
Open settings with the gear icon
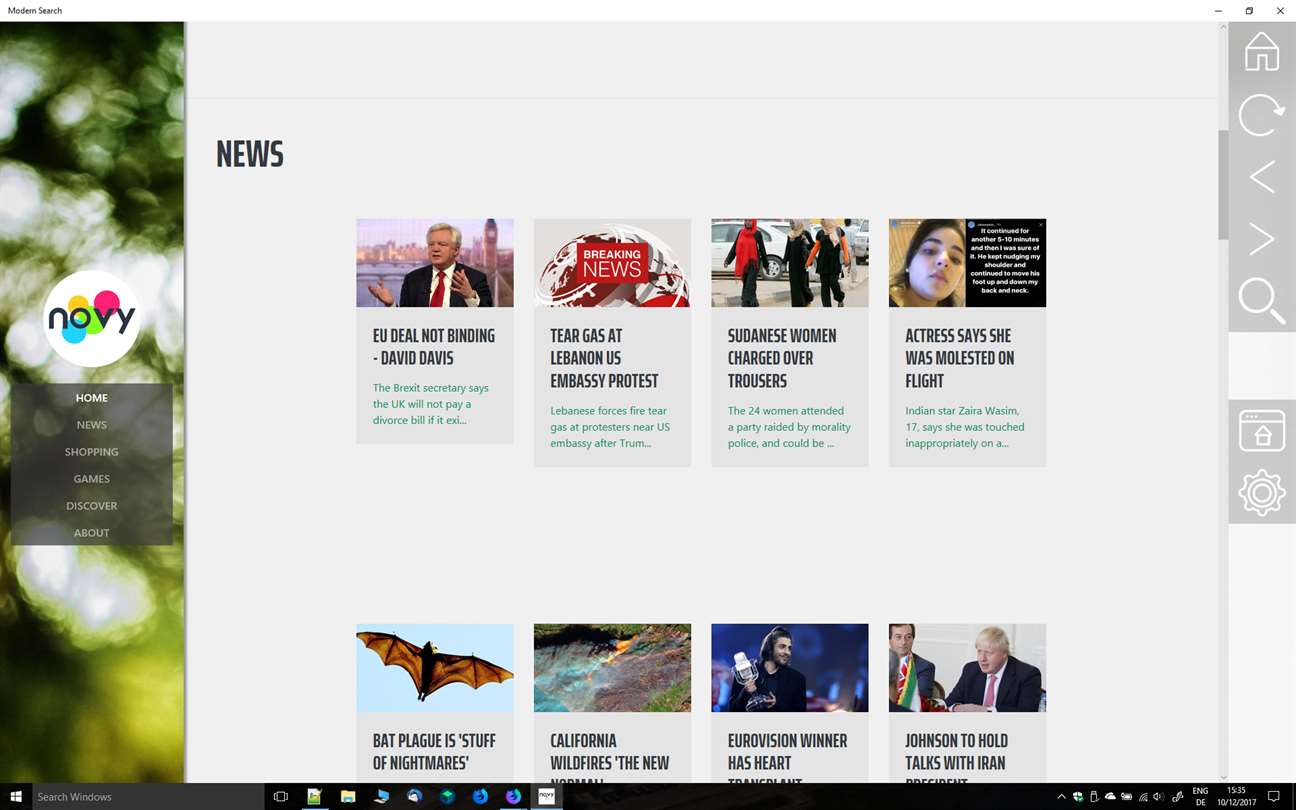coord(1262,492)
